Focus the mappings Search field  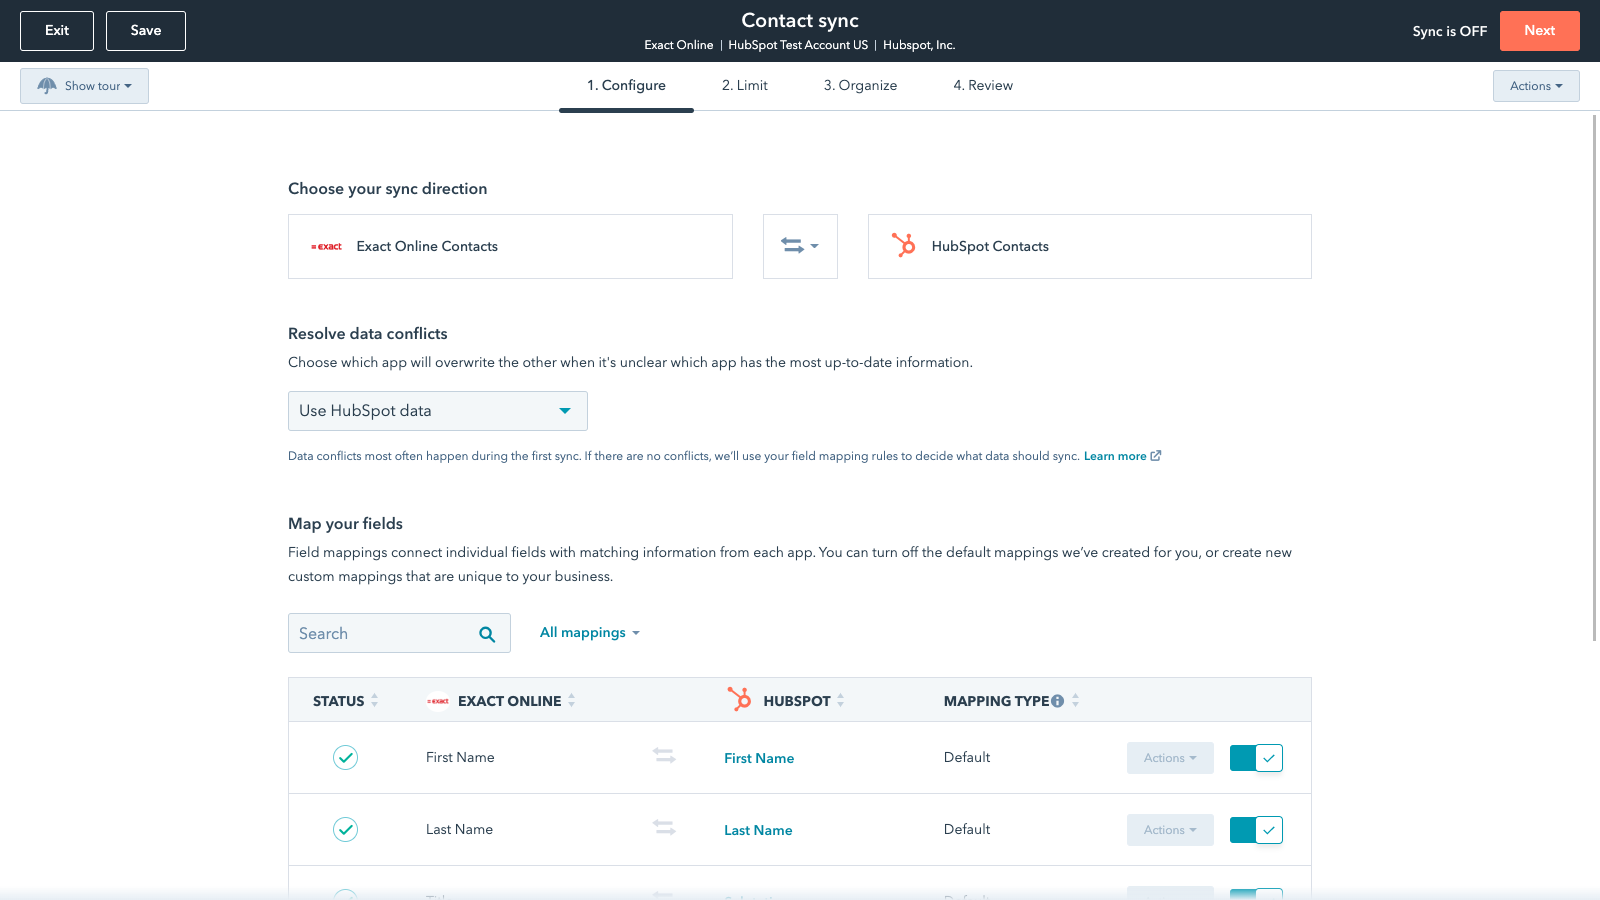(x=380, y=634)
